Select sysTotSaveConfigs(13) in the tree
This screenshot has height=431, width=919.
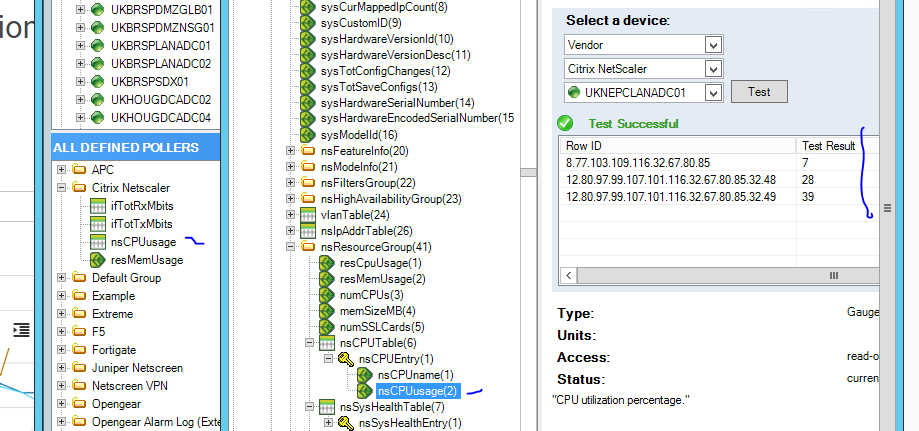(379, 87)
